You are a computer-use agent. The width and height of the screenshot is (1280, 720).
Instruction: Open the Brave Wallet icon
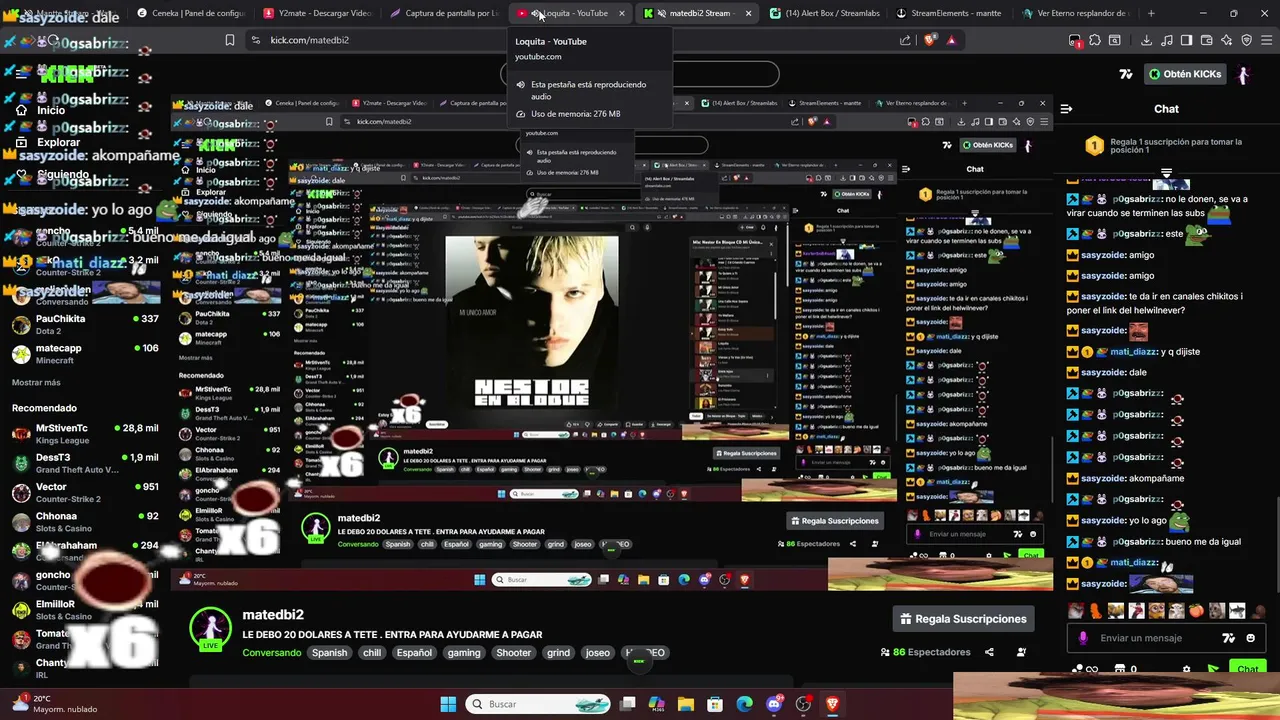(x=1206, y=40)
